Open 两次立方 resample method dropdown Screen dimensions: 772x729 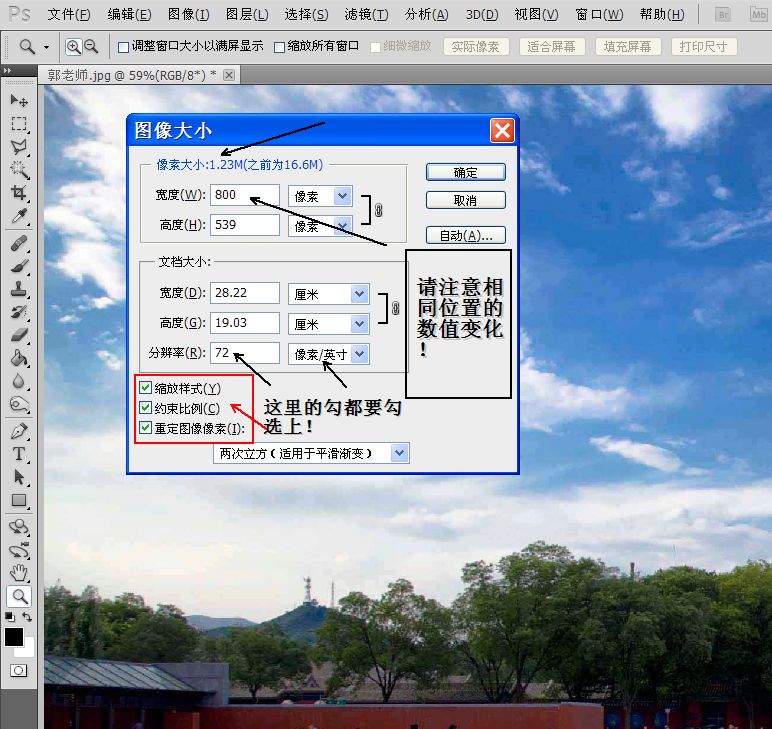[x=399, y=453]
